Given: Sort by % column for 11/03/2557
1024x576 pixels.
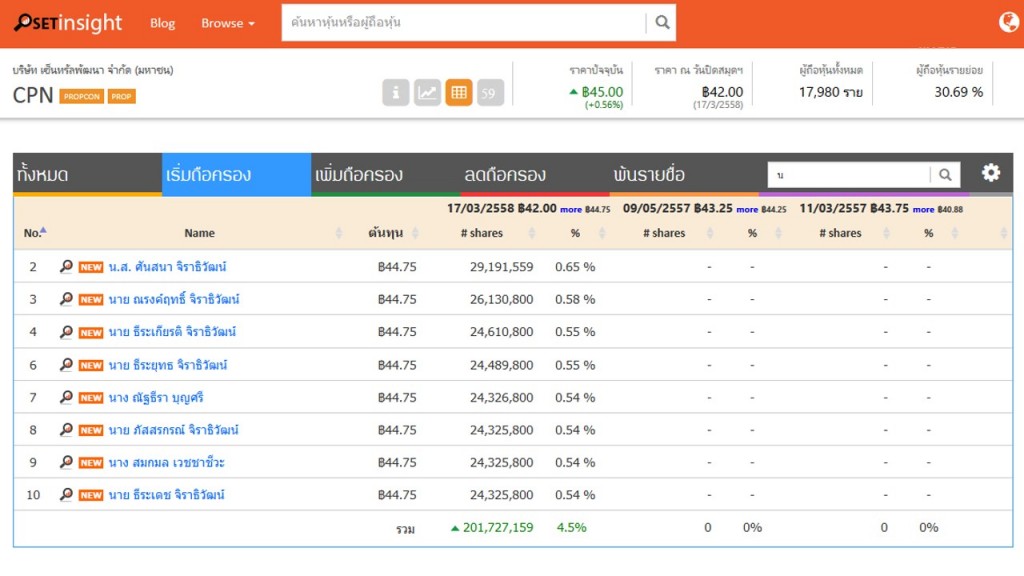Looking at the screenshot, I should (x=929, y=232).
